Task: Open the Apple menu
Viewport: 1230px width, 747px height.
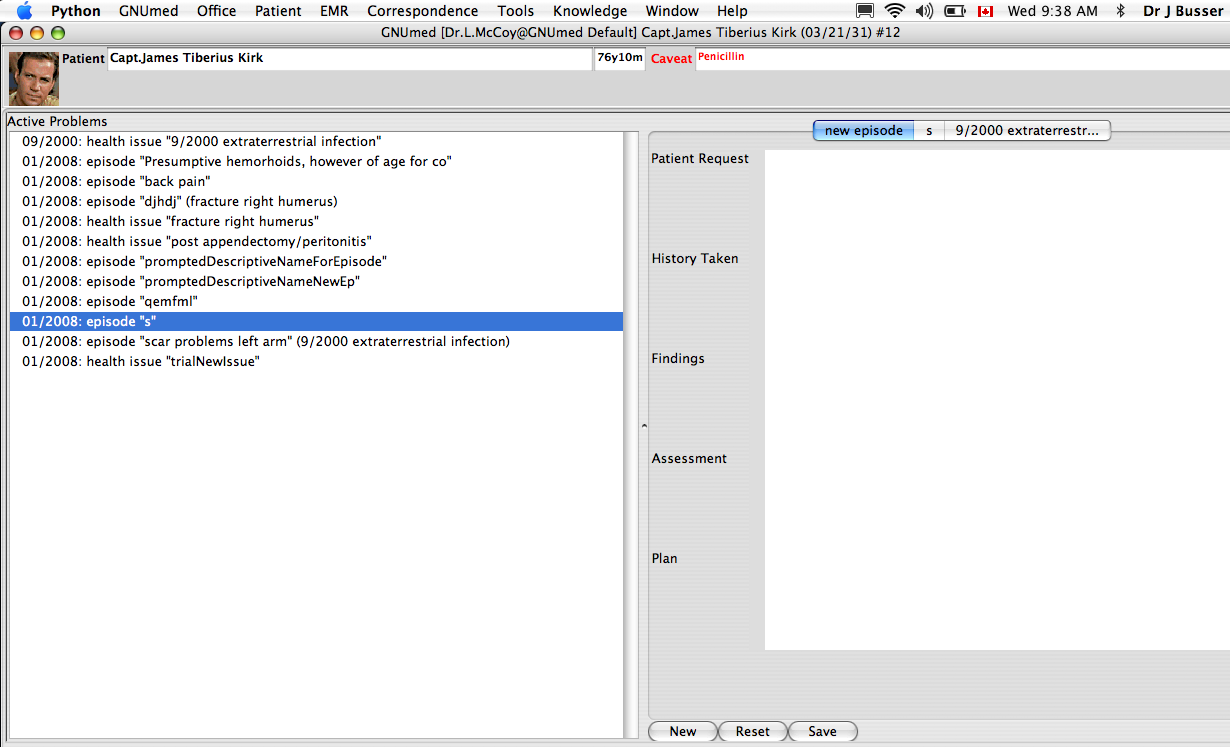Action: 24,11
